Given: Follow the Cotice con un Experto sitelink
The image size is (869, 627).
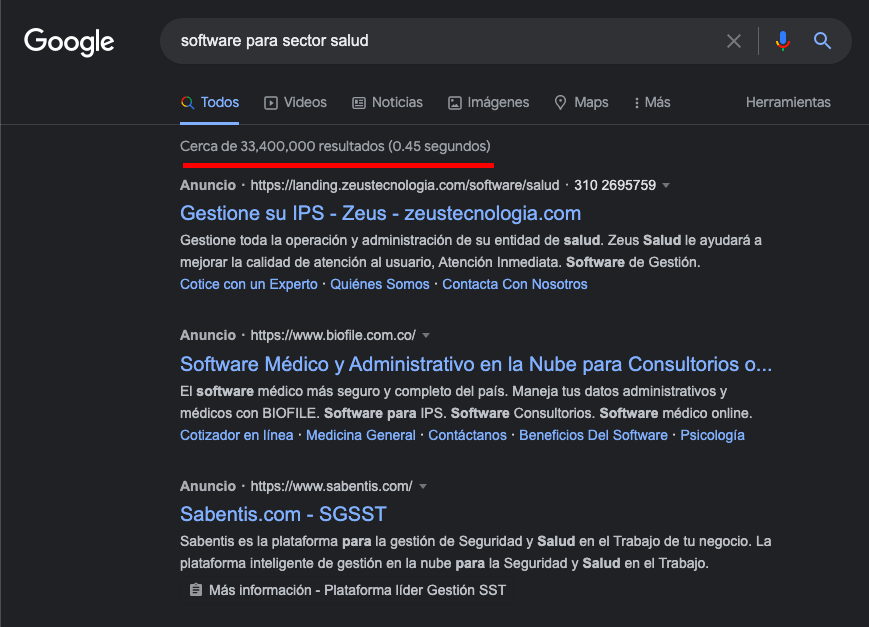Looking at the screenshot, I should pos(249,284).
